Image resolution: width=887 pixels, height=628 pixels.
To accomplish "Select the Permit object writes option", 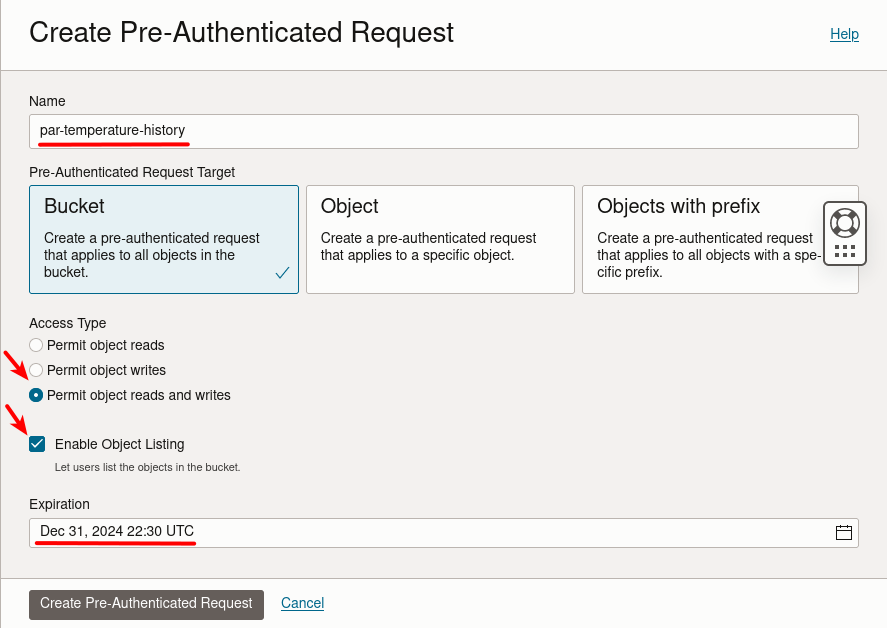I will coord(36,370).
